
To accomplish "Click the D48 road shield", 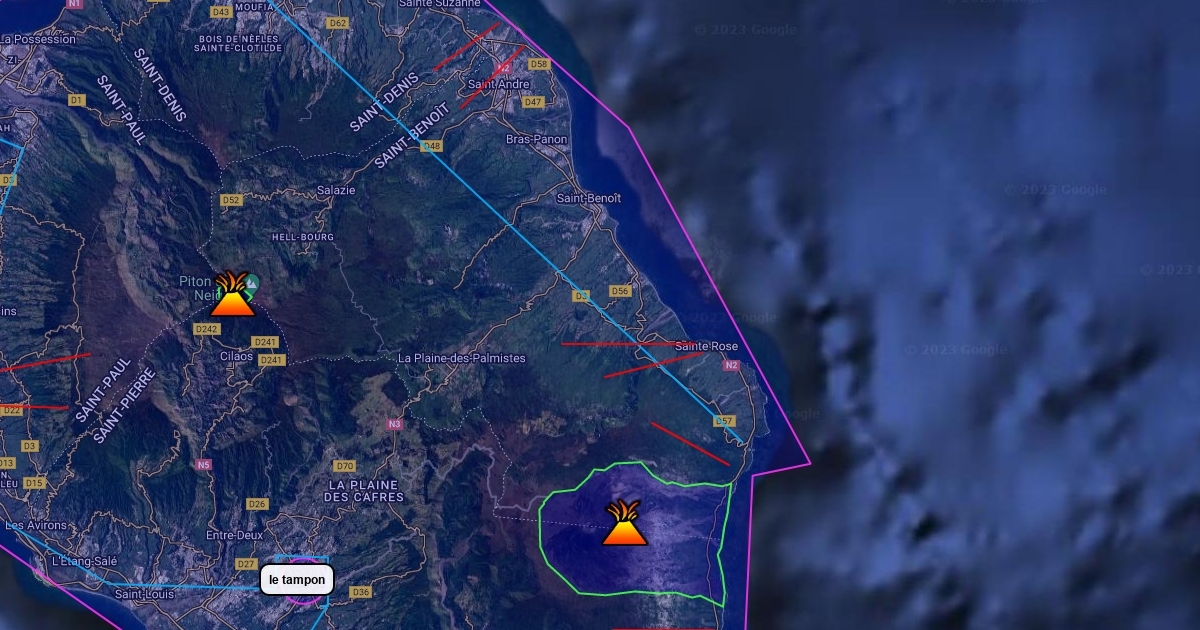I will [x=431, y=146].
